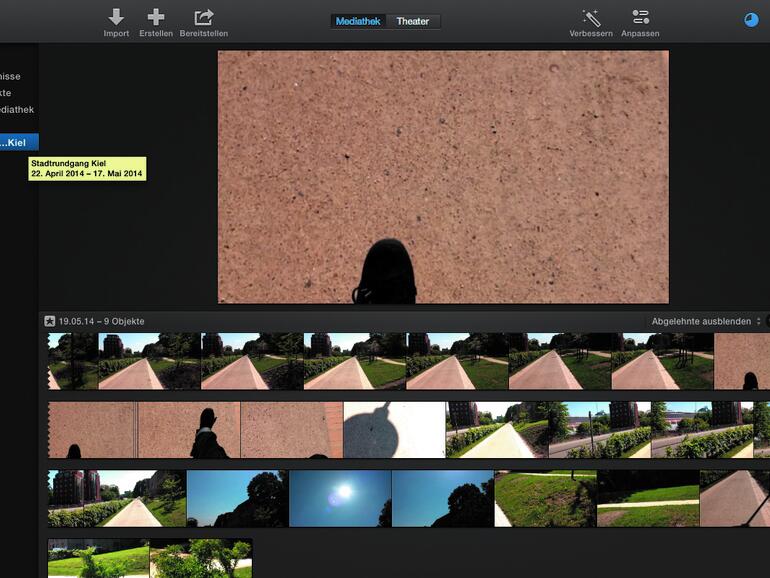Click the event title 19.05.14 – 9 Objekte

tap(101, 321)
